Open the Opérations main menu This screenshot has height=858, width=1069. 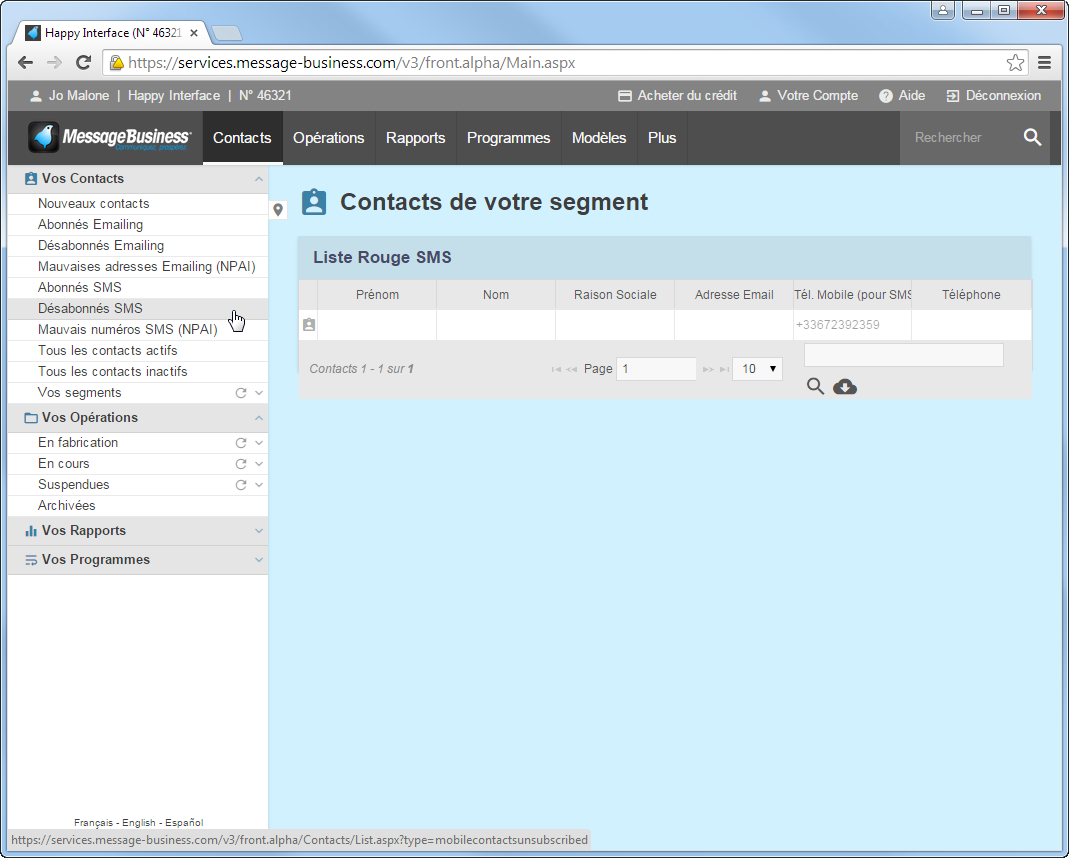(329, 138)
